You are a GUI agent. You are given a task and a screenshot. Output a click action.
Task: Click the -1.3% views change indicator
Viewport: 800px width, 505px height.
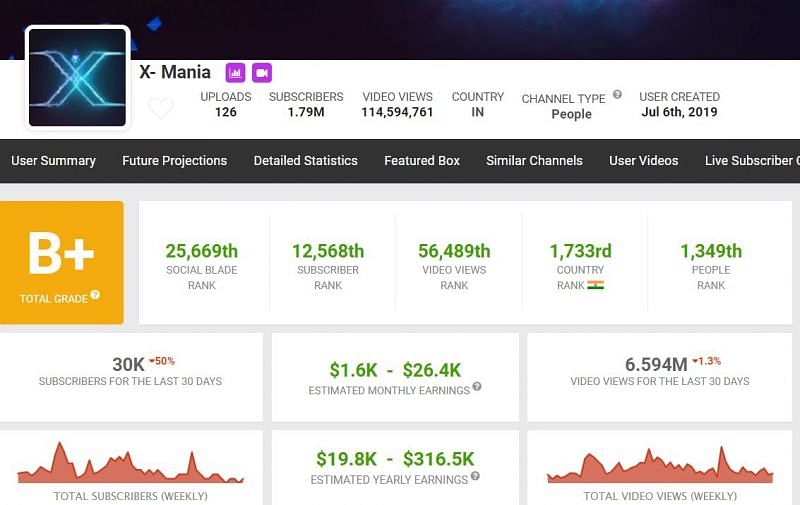707,361
